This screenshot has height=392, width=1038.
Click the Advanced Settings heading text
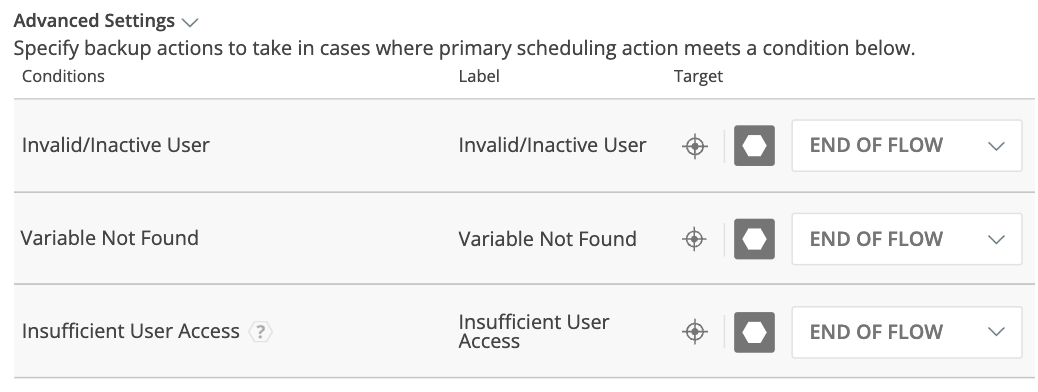coord(94,21)
